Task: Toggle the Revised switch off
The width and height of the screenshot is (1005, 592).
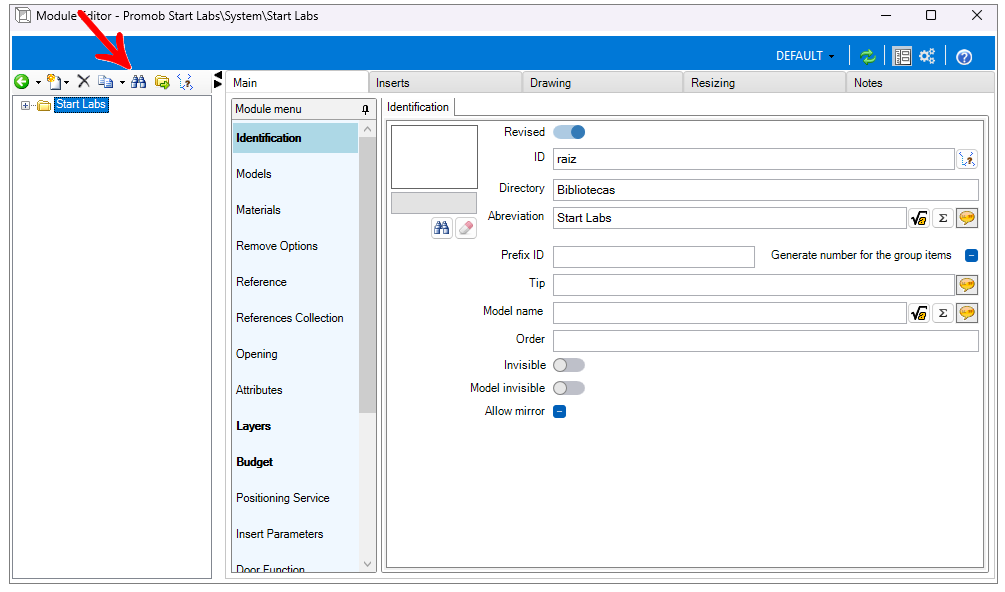Action: pos(569,132)
